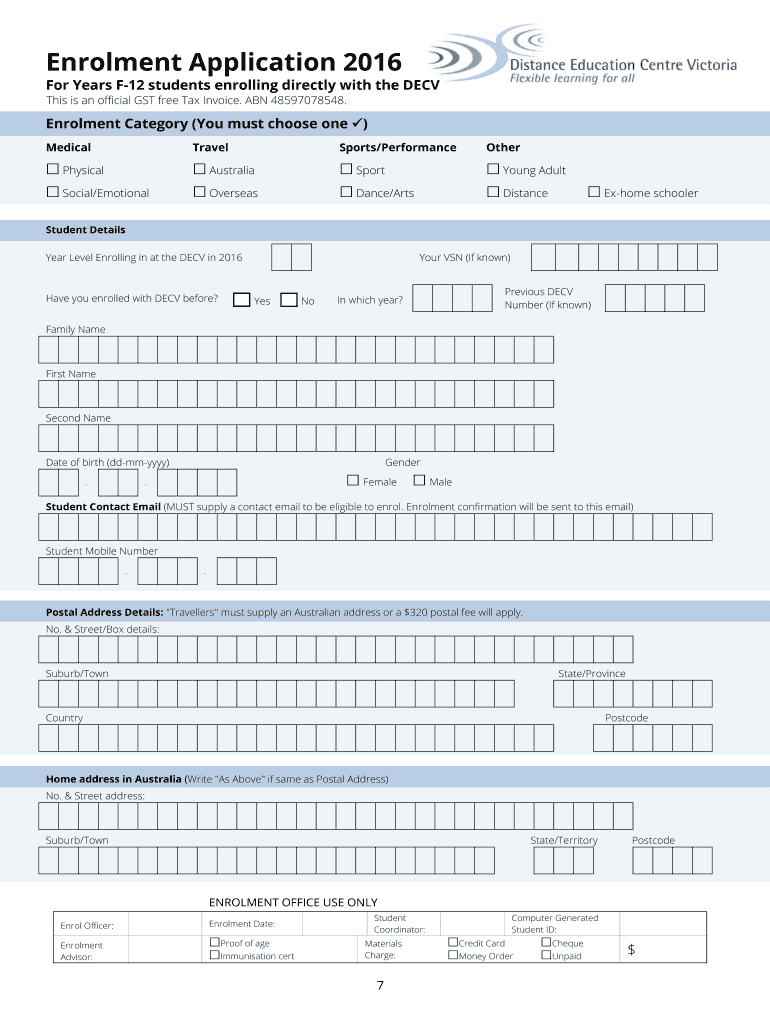The width and height of the screenshot is (770, 1024).
Task: Click the Country field in postal address
Action: tap(296, 738)
